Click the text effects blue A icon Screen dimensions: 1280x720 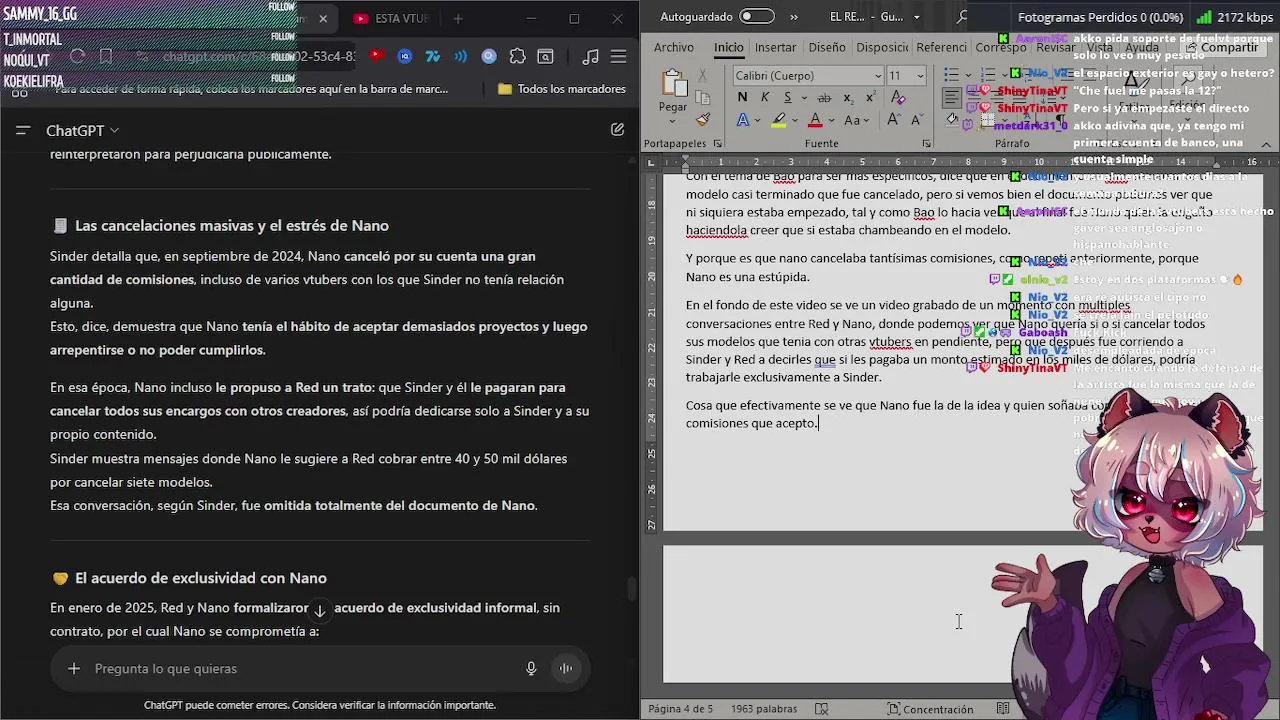(x=742, y=120)
